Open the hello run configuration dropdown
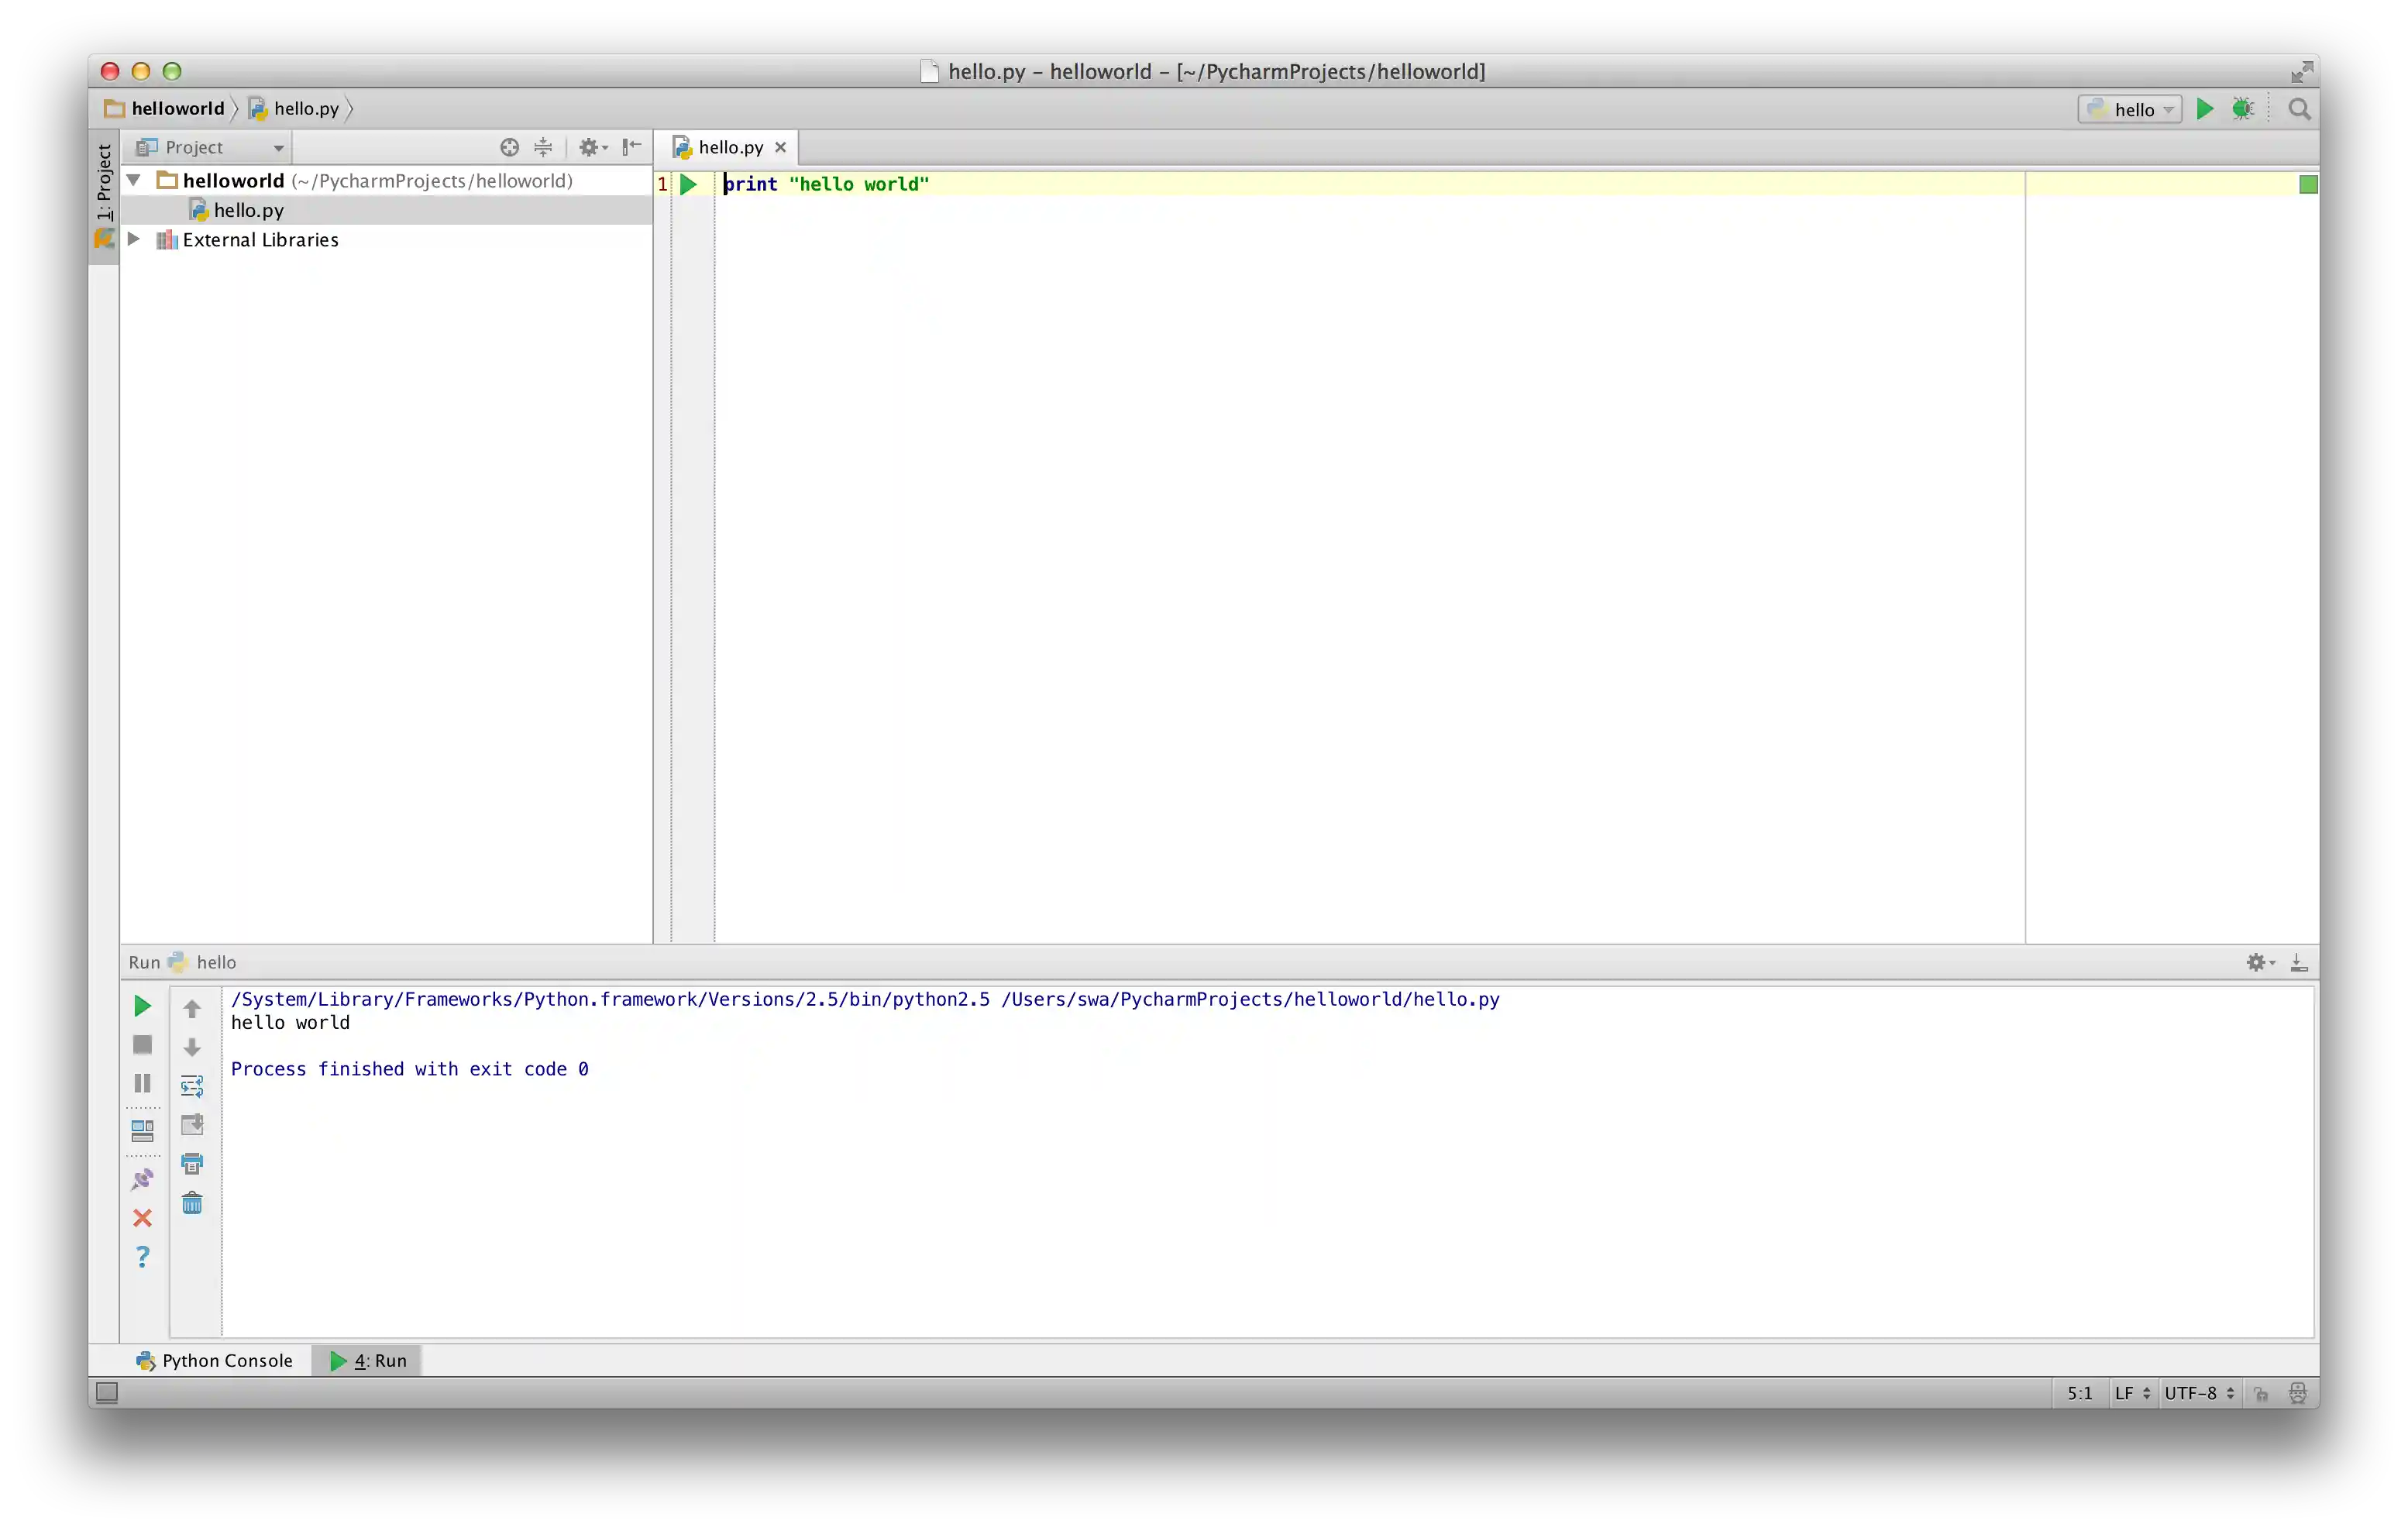This screenshot has width=2408, height=1531. [2129, 109]
